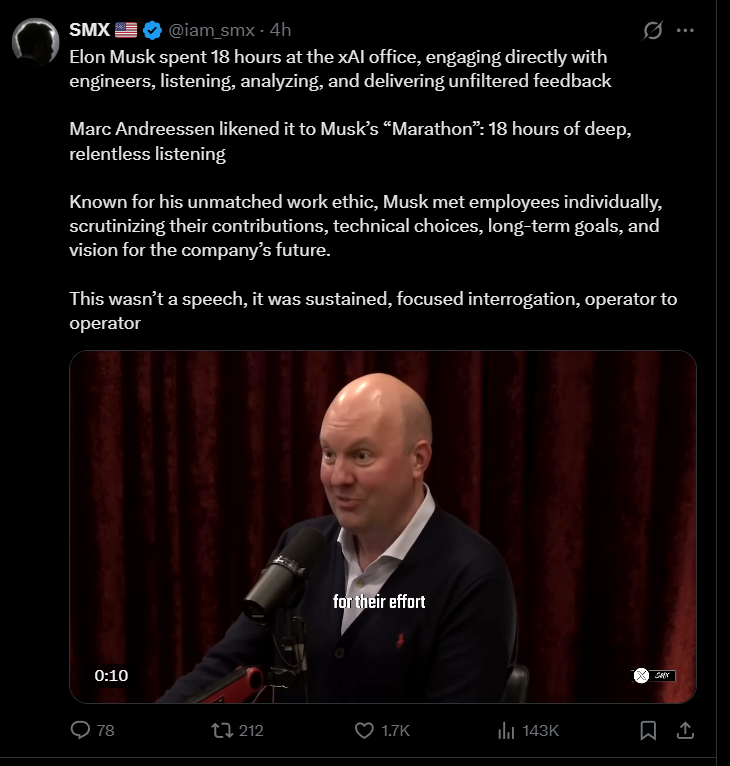
Task: Click the SMX watermark on the video
Action: (655, 676)
